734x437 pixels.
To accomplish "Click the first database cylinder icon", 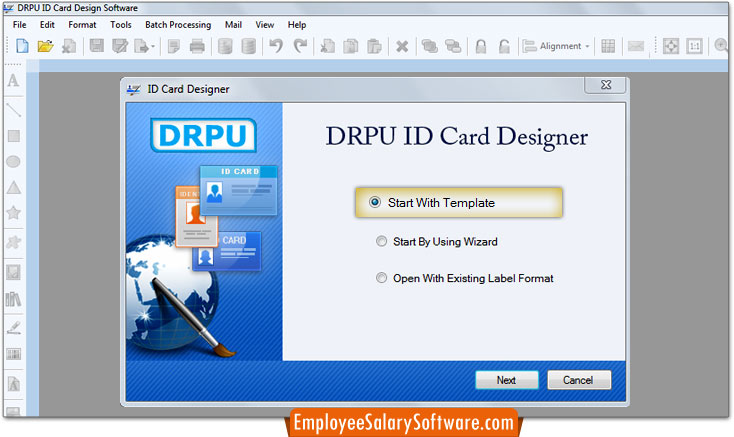I will [x=225, y=46].
